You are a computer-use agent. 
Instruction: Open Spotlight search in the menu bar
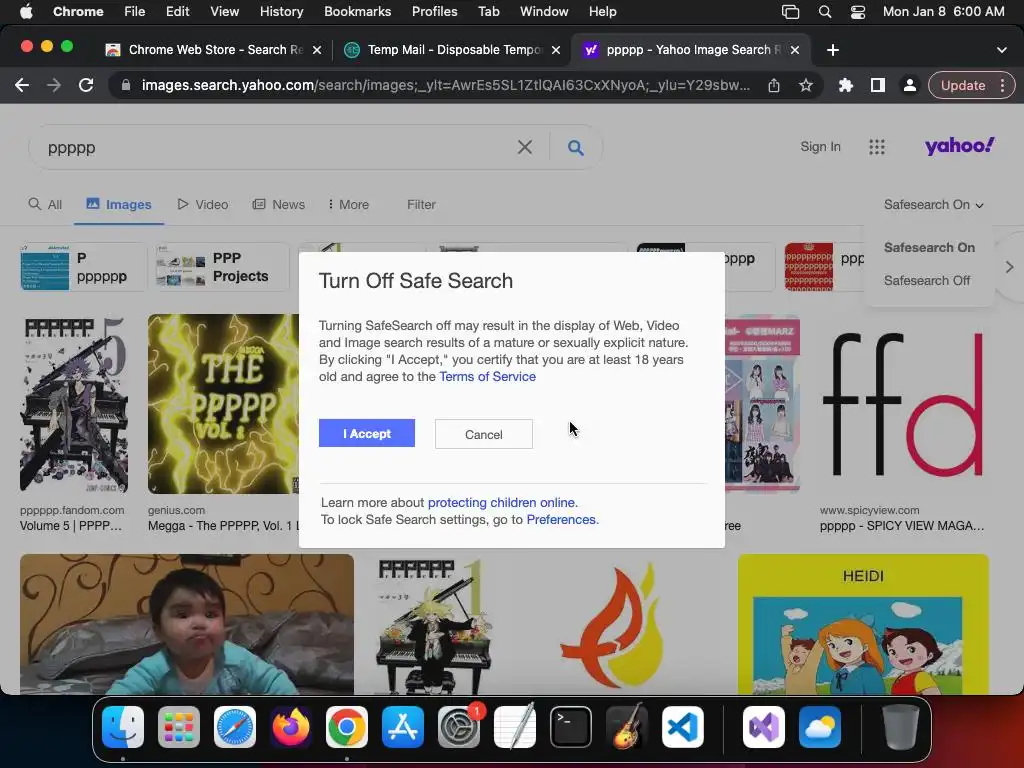(x=825, y=12)
